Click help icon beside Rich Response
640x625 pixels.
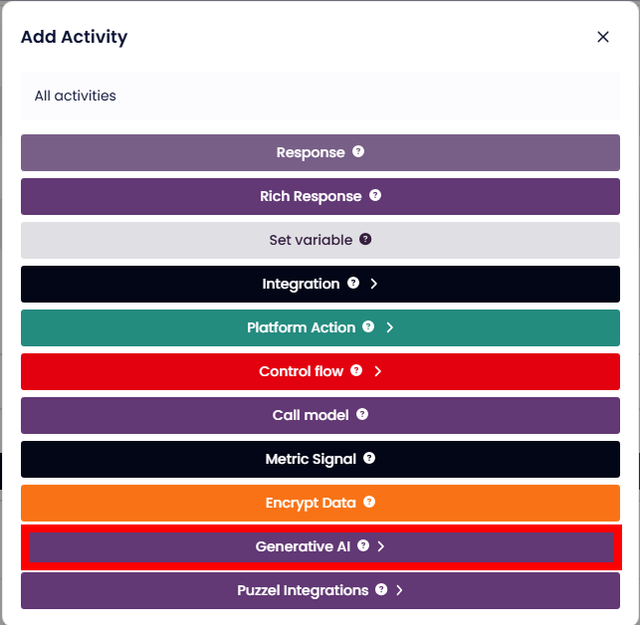(x=375, y=196)
